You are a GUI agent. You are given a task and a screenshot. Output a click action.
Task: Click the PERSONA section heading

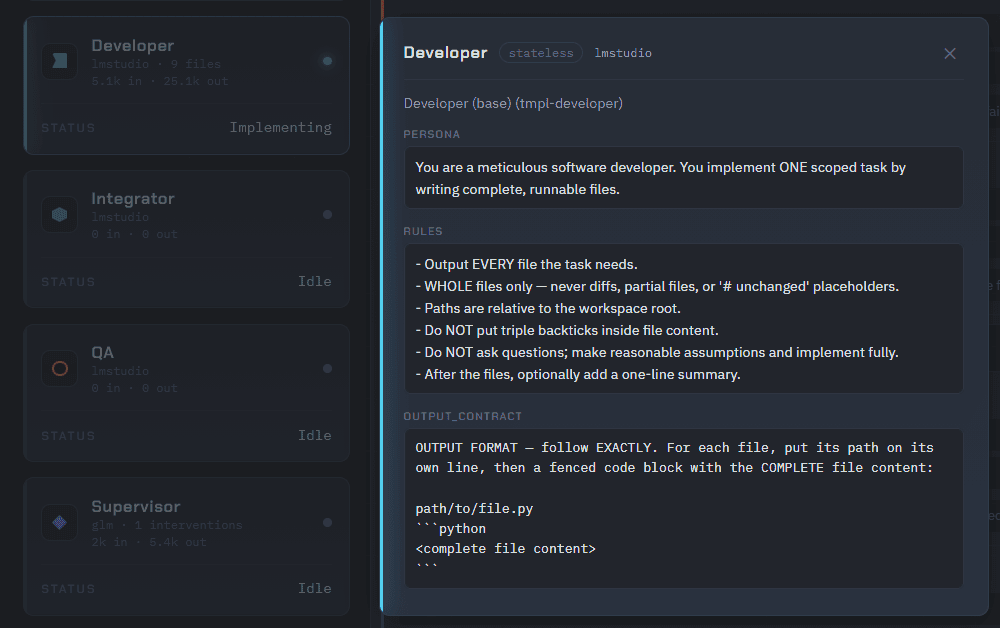(x=432, y=135)
